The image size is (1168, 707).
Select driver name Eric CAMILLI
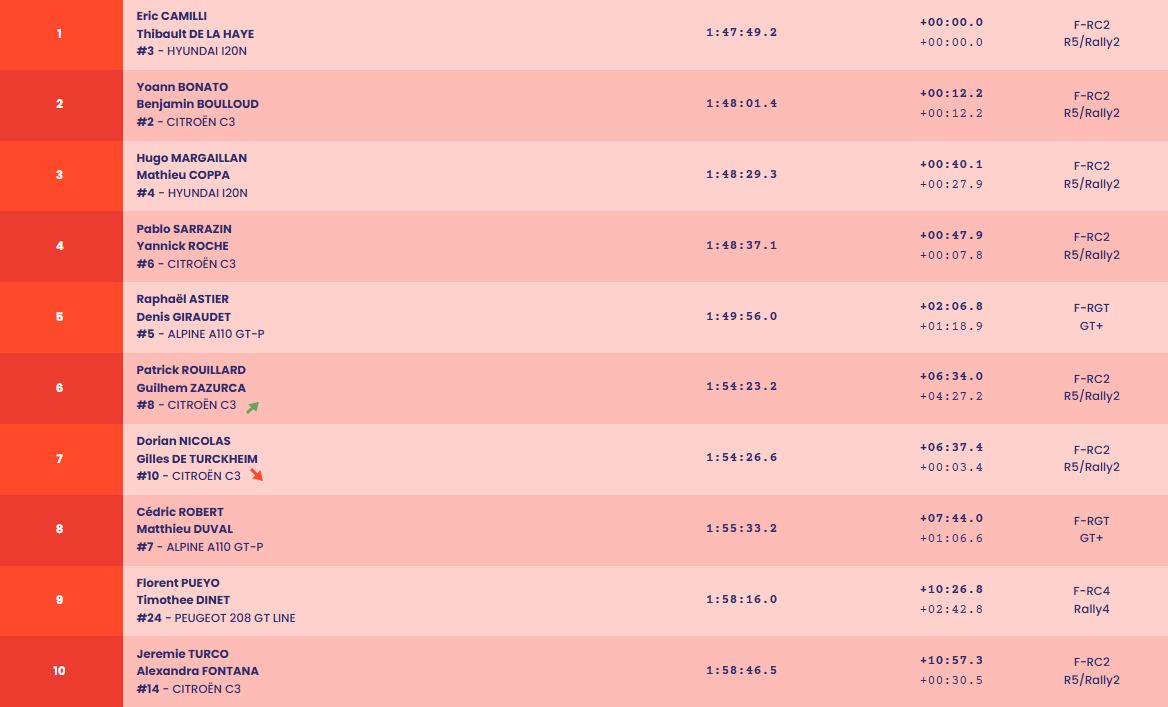[x=172, y=16]
